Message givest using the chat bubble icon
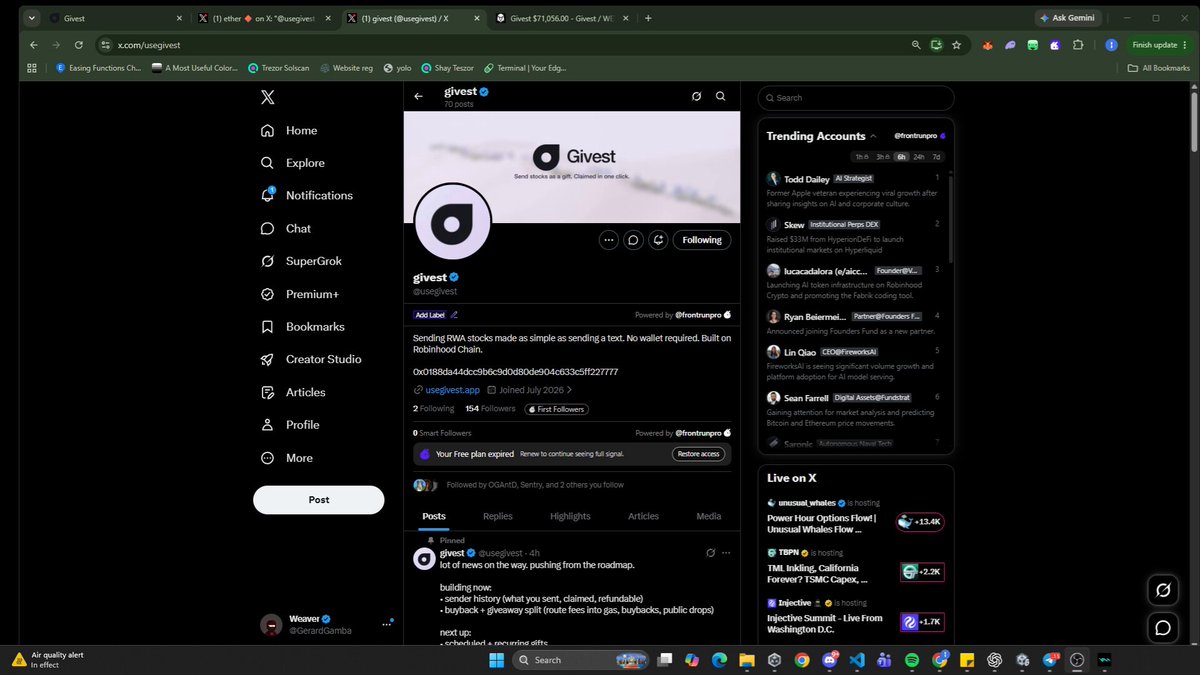Screen dimensions: 1200x675 (x=633, y=240)
